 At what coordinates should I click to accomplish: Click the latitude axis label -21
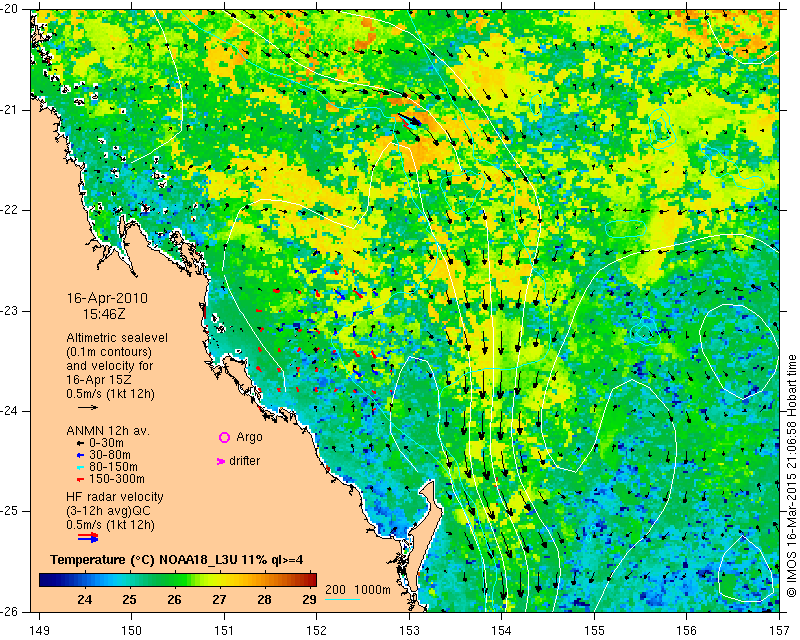pos(9,110)
